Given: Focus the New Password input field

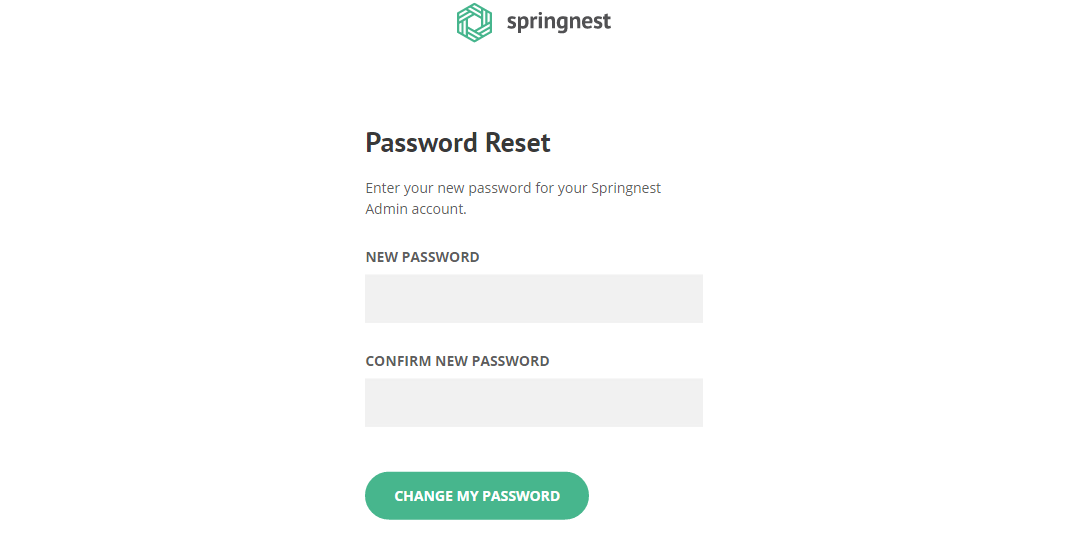Looking at the screenshot, I should pyautogui.click(x=533, y=299).
